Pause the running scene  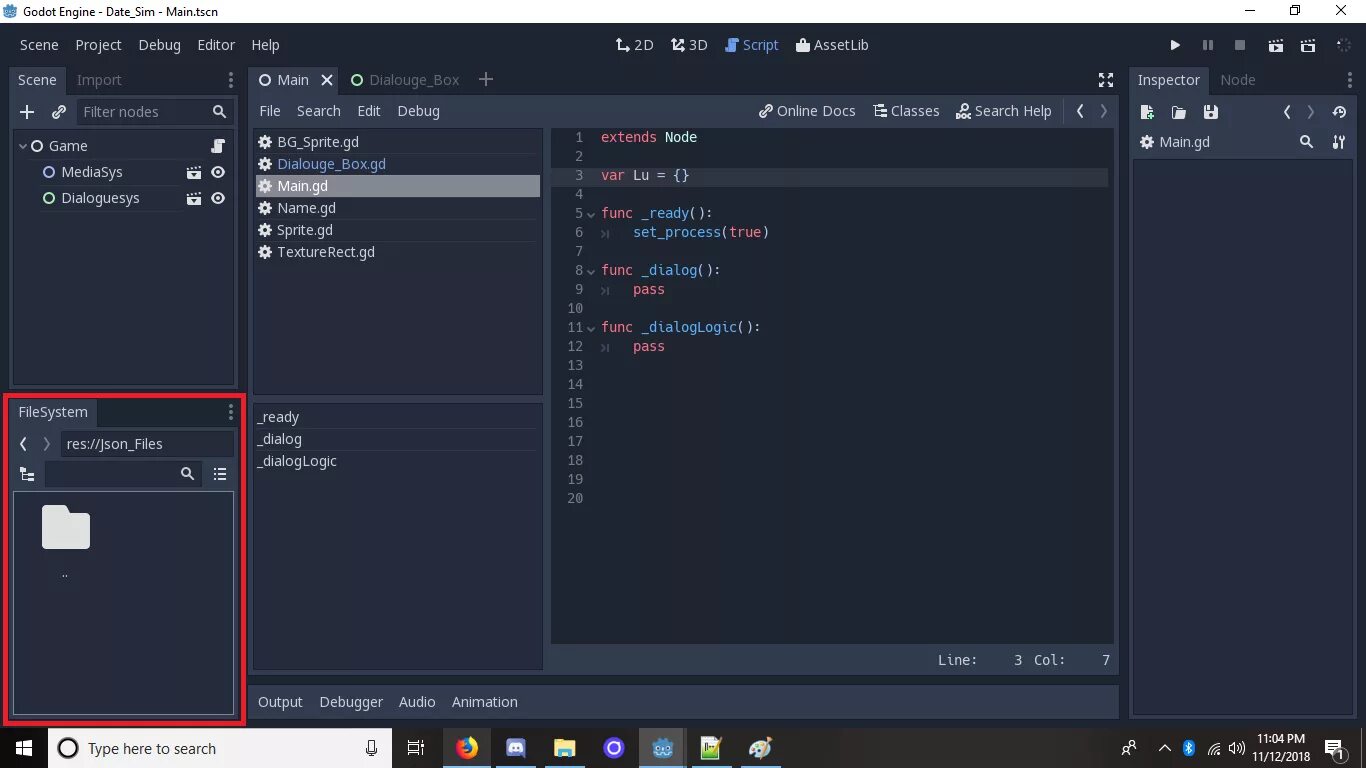click(x=1208, y=45)
